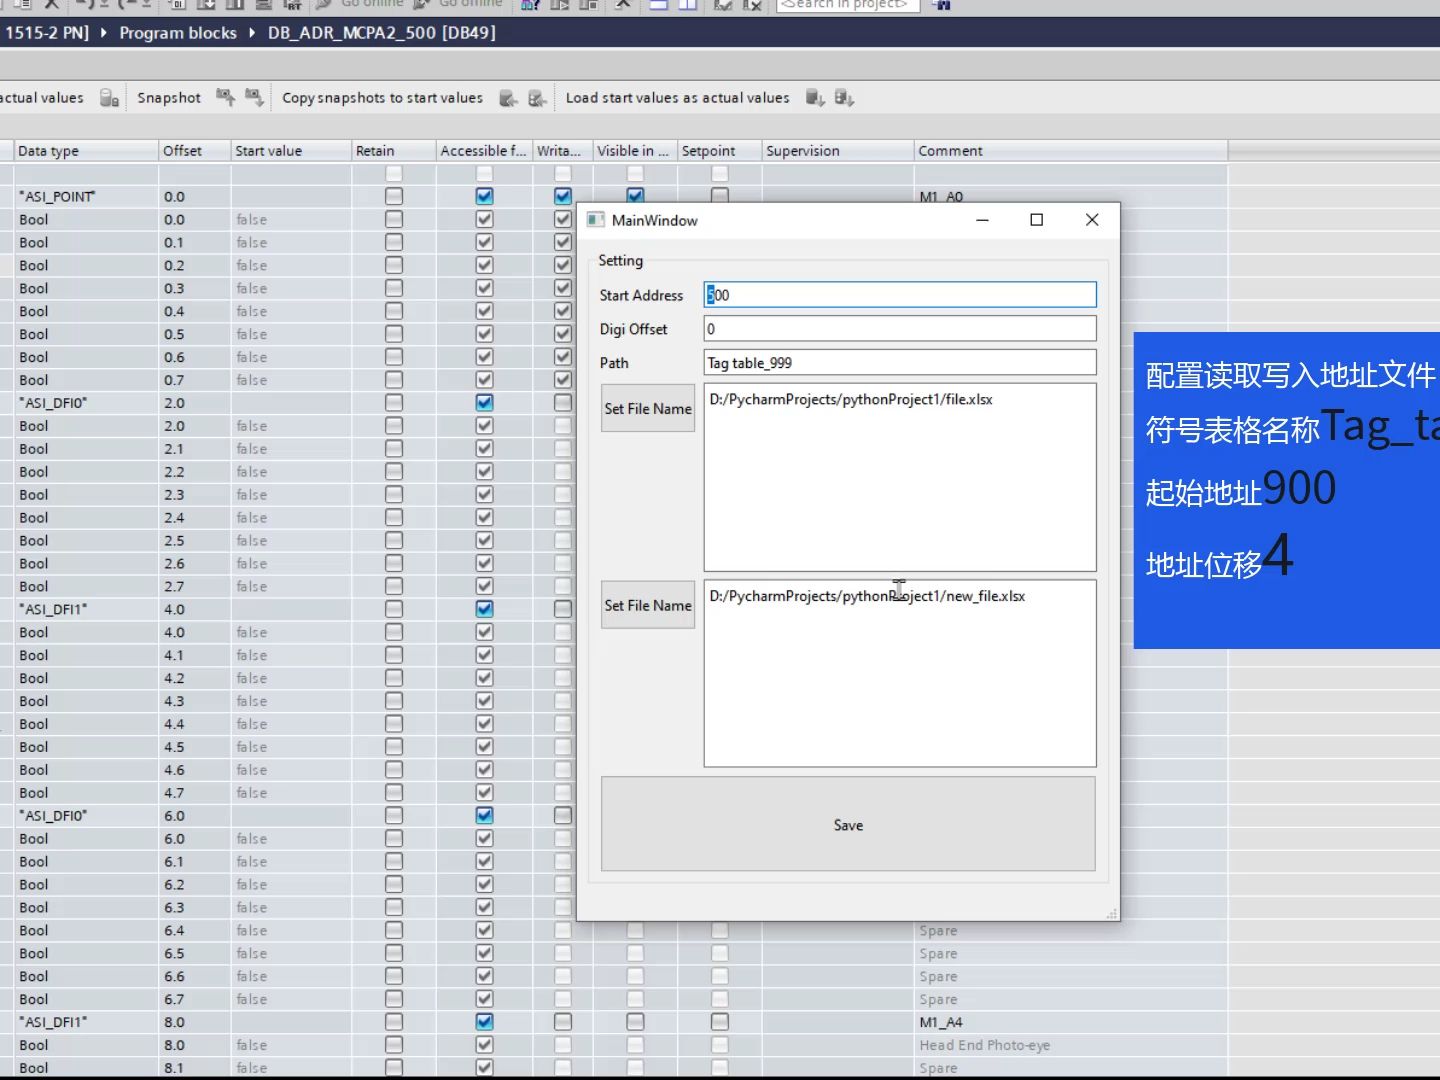Viewport: 1440px width, 1080px height.
Task: Focus the Start Address input field
Action: pos(900,294)
